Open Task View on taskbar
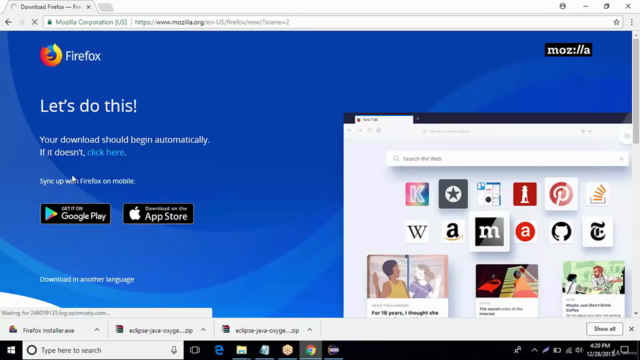Screen dimensions: 640x360 click(x=195, y=350)
